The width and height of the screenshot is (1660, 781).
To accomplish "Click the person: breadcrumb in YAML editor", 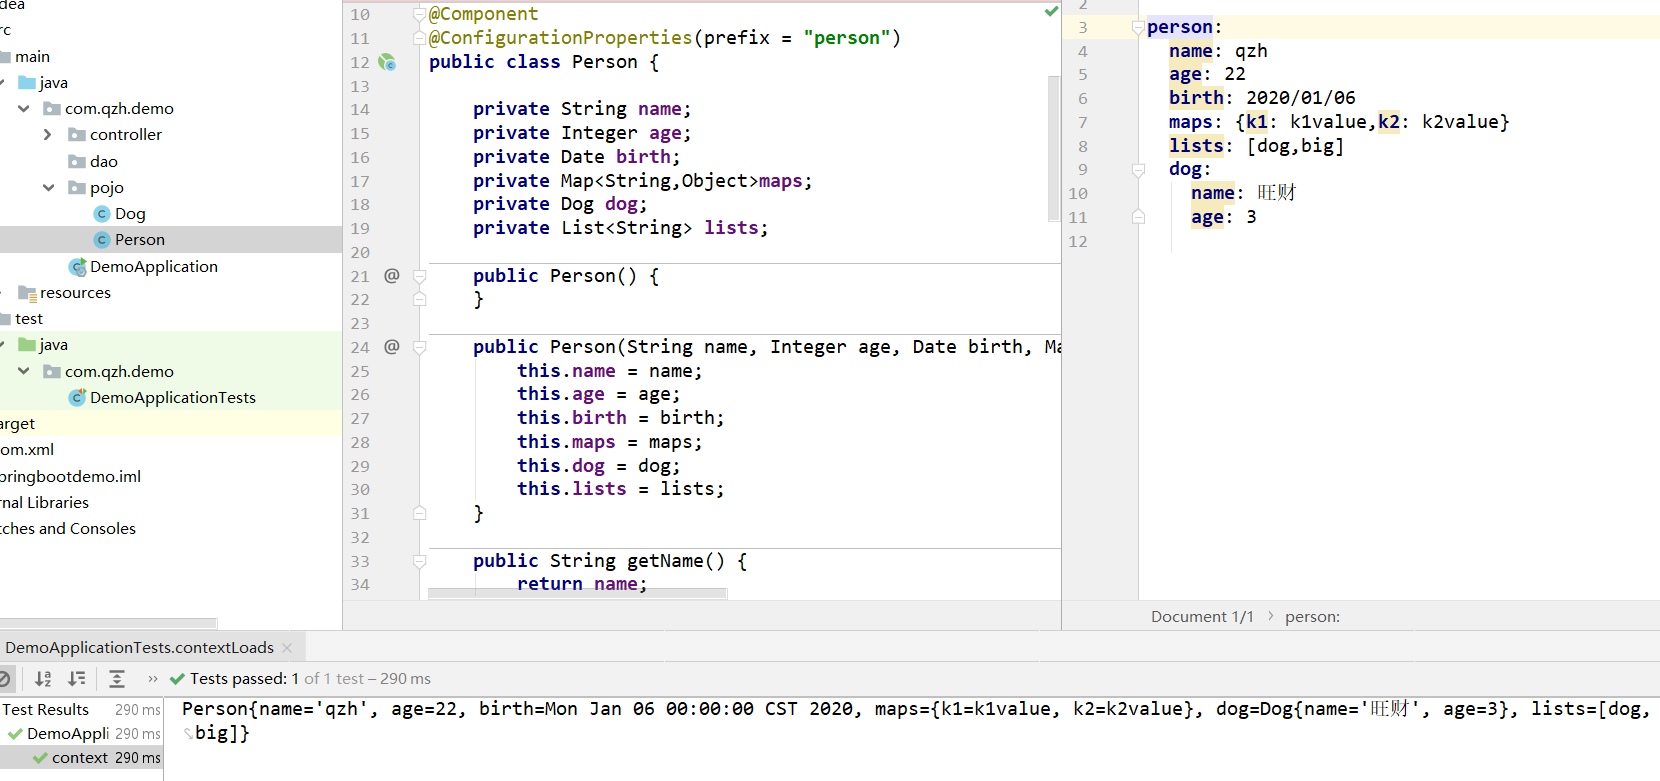I will [1312, 617].
